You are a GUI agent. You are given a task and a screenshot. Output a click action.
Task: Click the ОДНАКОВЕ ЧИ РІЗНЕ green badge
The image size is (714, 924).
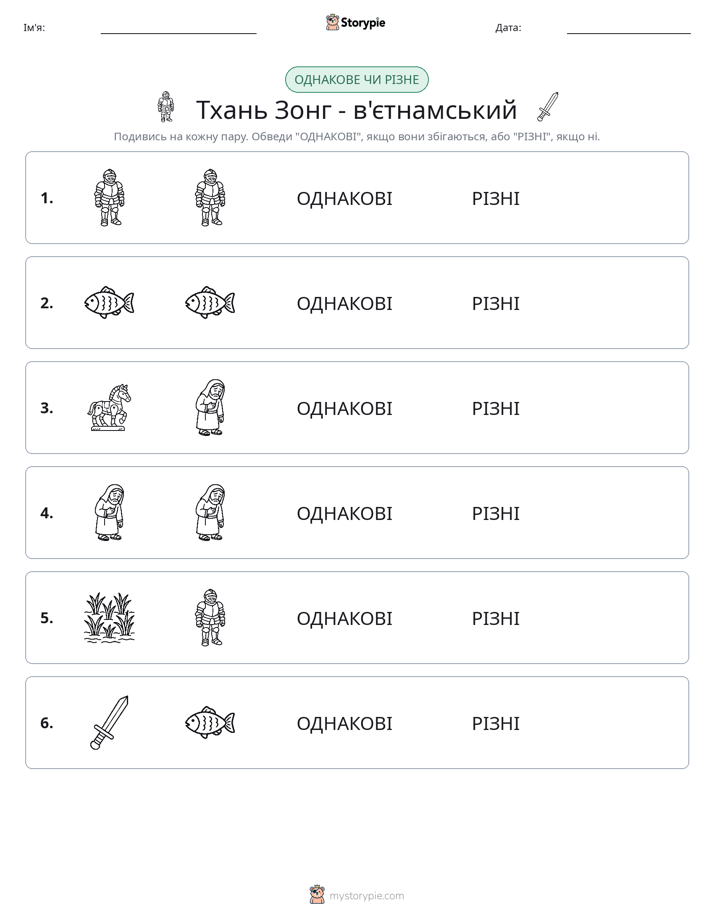click(356, 80)
